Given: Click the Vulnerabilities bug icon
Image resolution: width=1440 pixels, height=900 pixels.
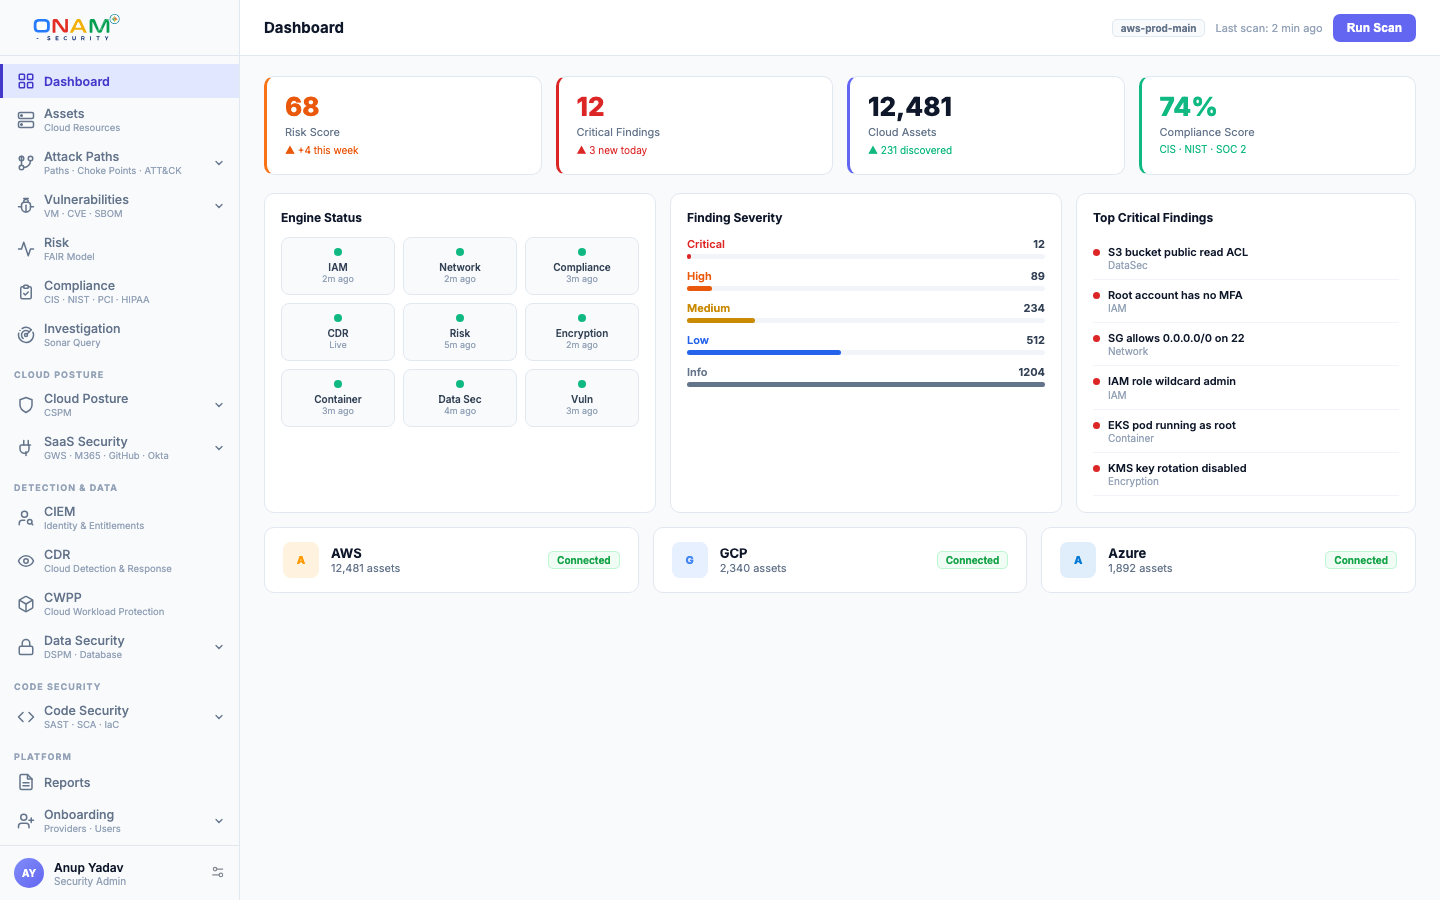Looking at the screenshot, I should (26, 206).
